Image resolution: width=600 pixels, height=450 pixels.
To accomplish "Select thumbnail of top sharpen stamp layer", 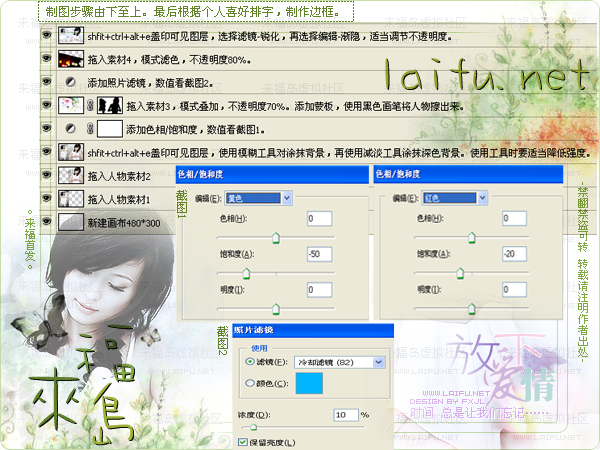I will (71, 35).
